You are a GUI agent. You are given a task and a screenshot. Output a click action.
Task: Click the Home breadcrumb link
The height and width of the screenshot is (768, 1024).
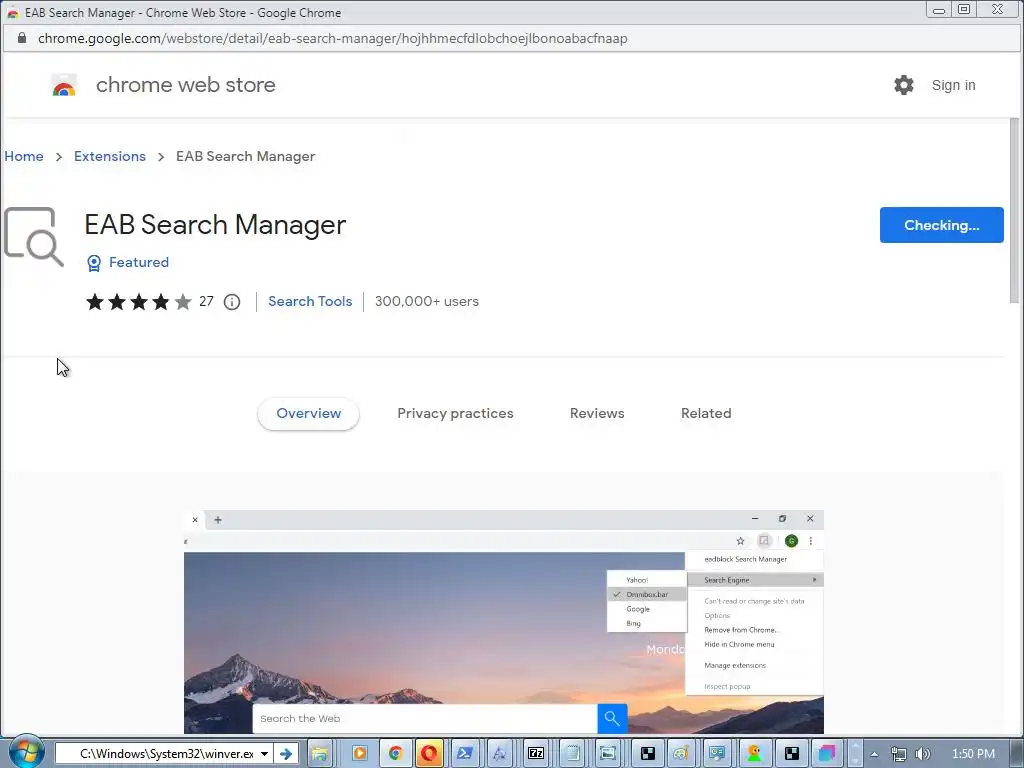24,156
